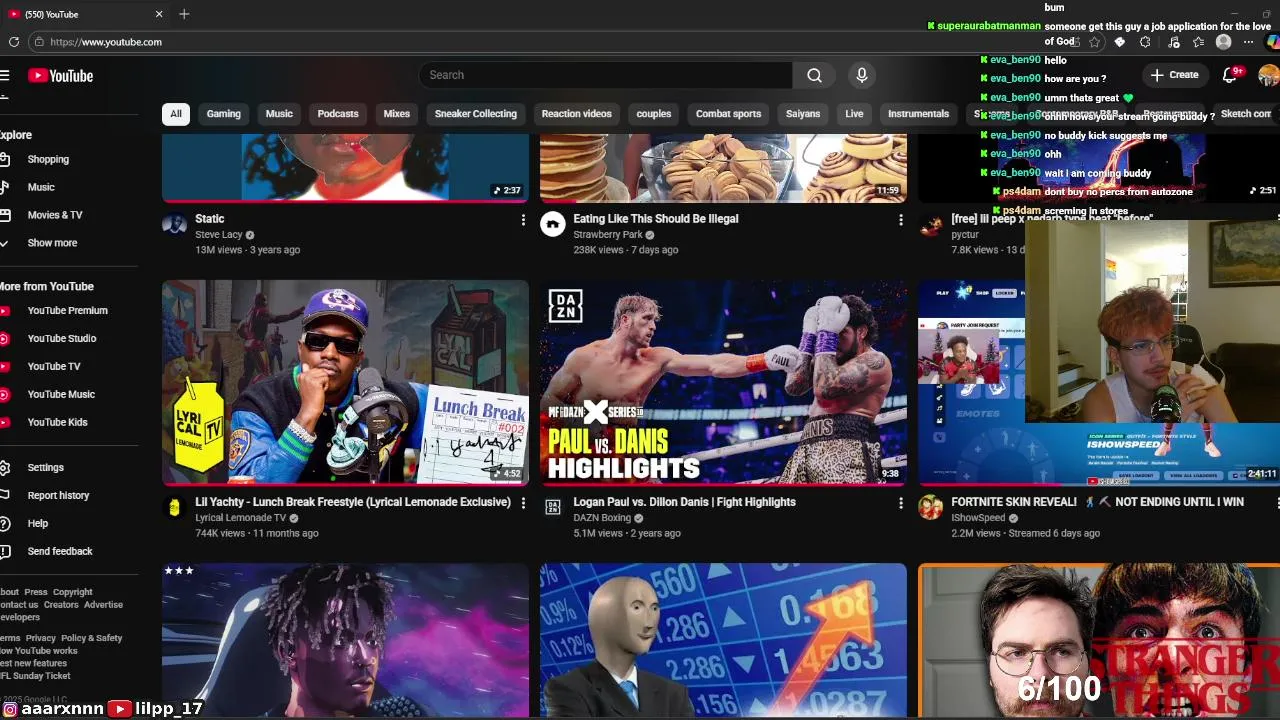Screen dimensions: 1280x720
Task: Click the search magnifier button
Action: [814, 75]
